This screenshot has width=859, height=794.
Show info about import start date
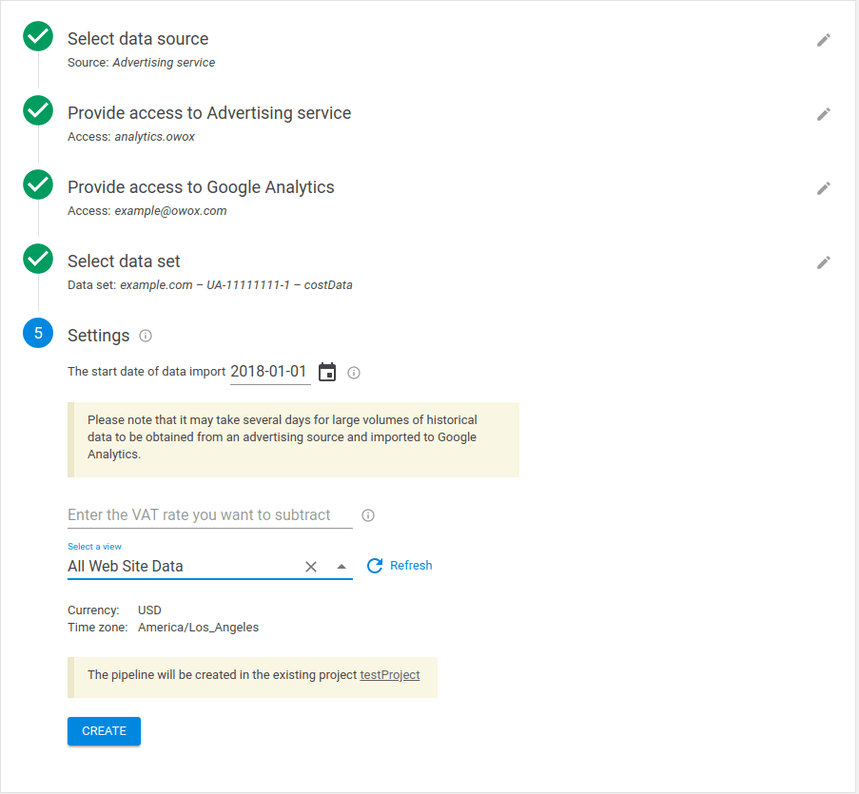(354, 373)
